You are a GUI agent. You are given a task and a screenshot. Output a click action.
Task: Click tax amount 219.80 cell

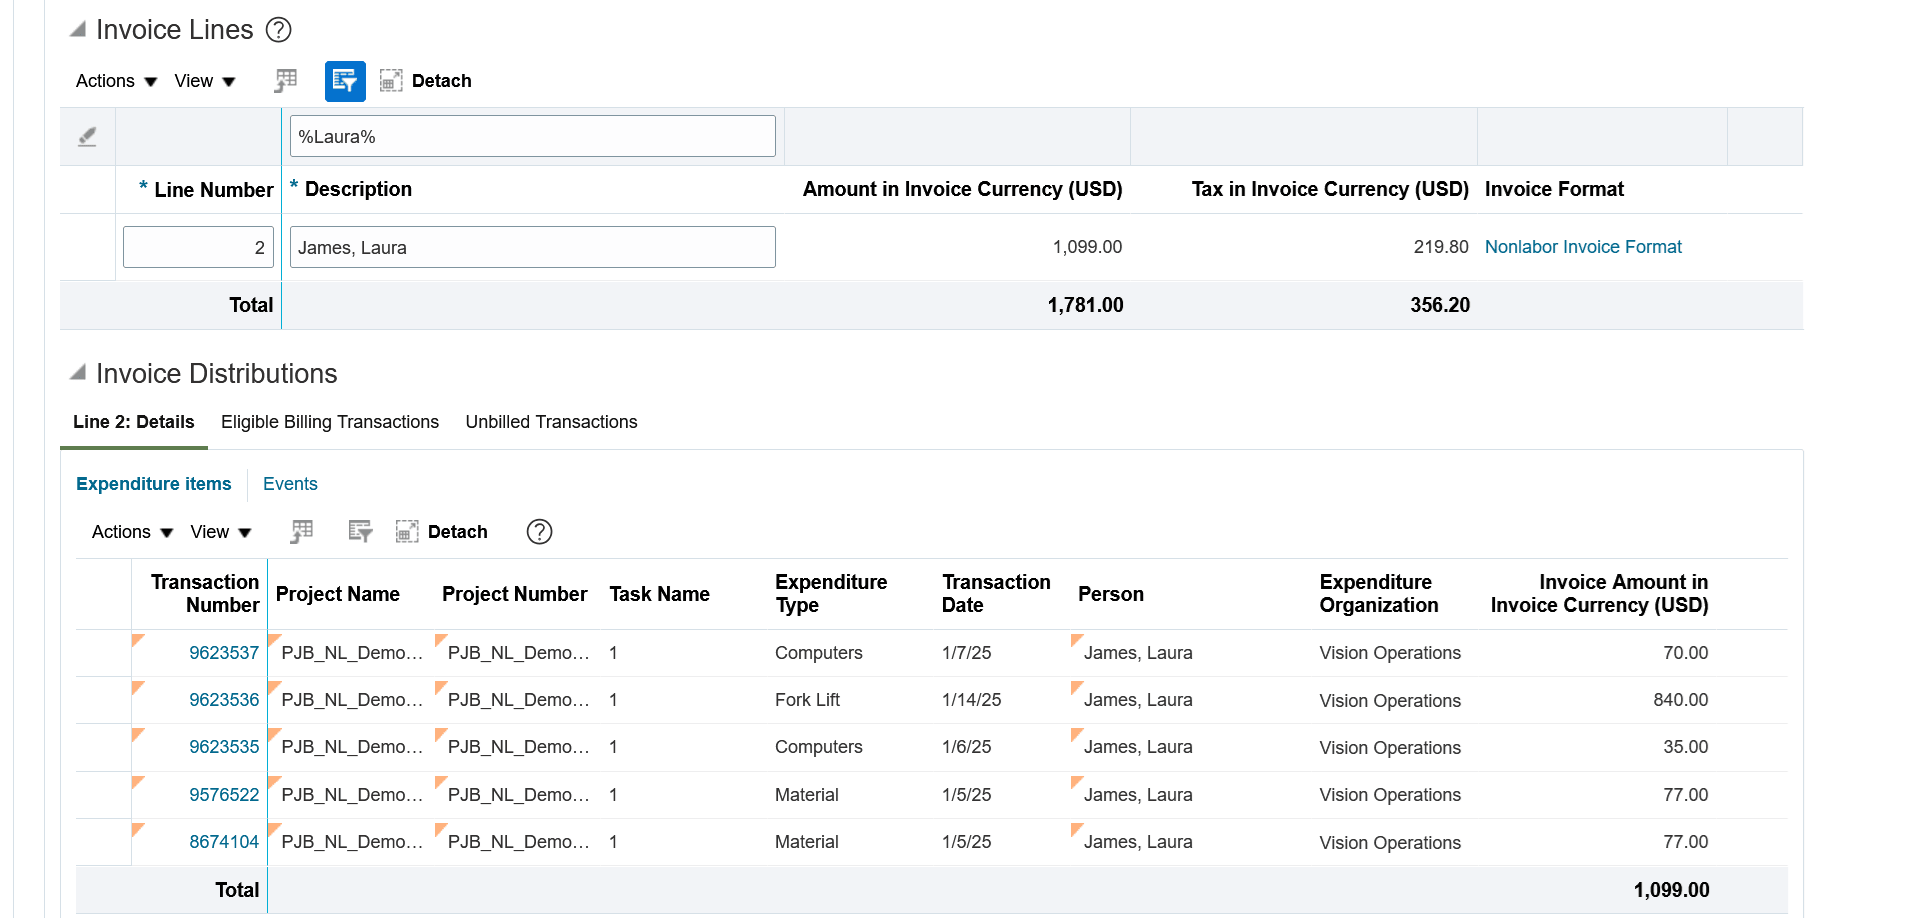(x=1441, y=247)
